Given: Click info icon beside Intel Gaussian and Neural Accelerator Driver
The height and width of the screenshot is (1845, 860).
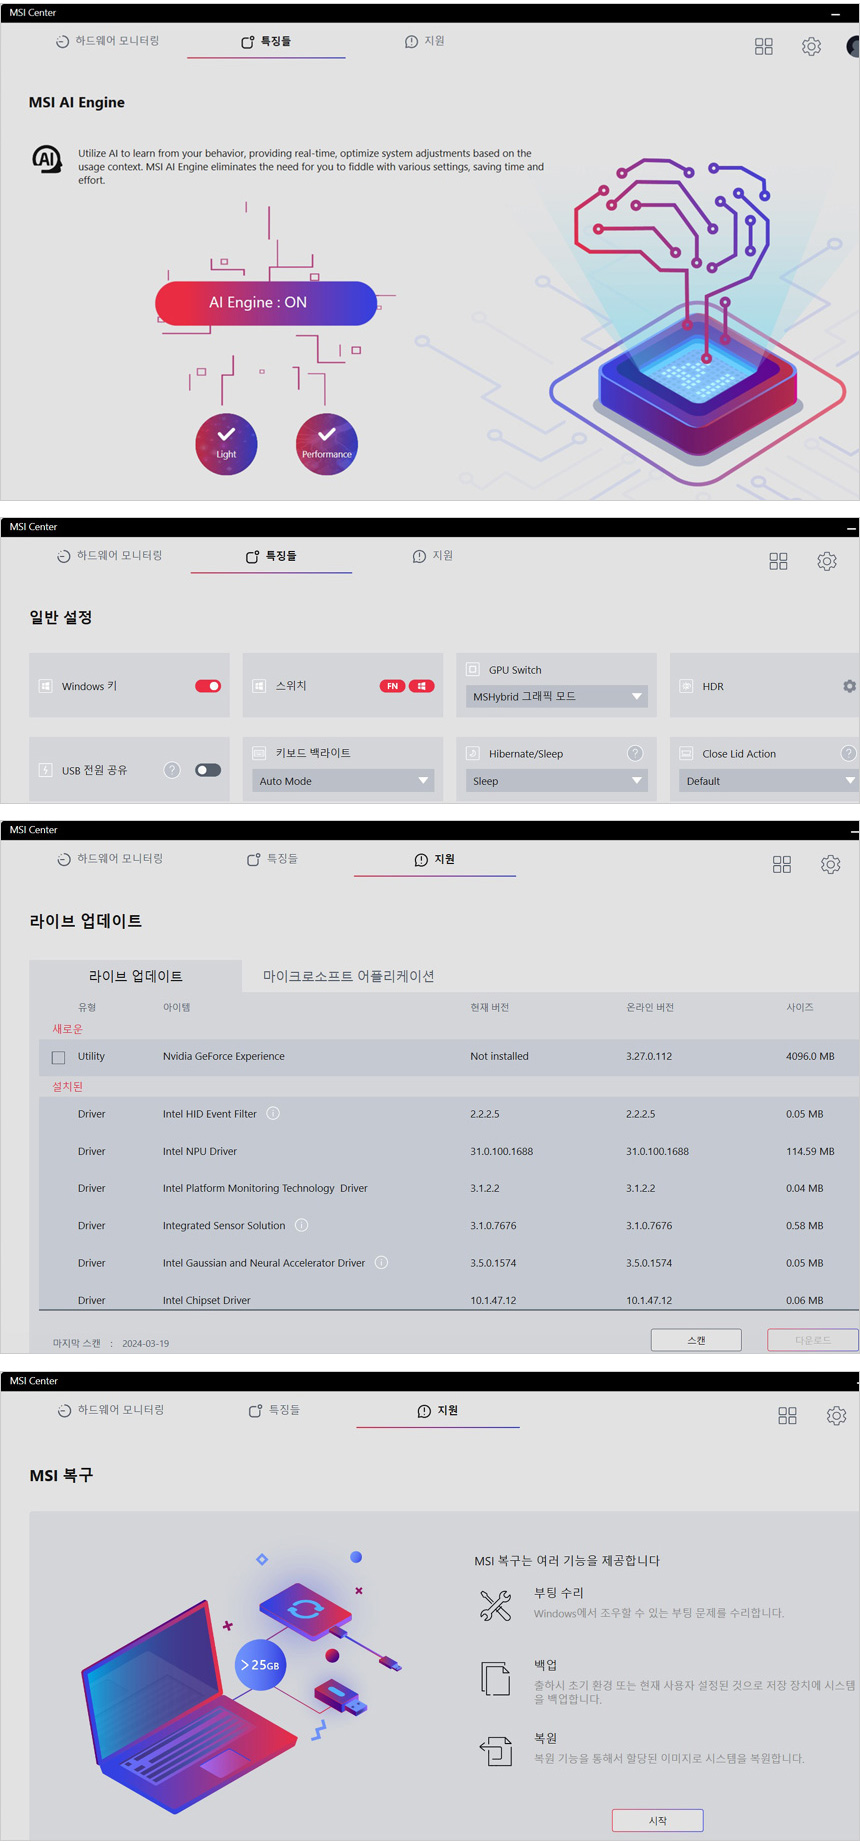Looking at the screenshot, I should click(x=381, y=1262).
